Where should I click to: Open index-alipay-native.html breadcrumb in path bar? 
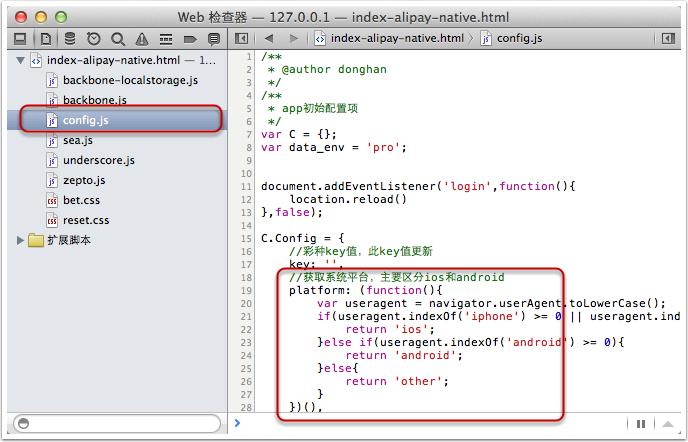388,38
